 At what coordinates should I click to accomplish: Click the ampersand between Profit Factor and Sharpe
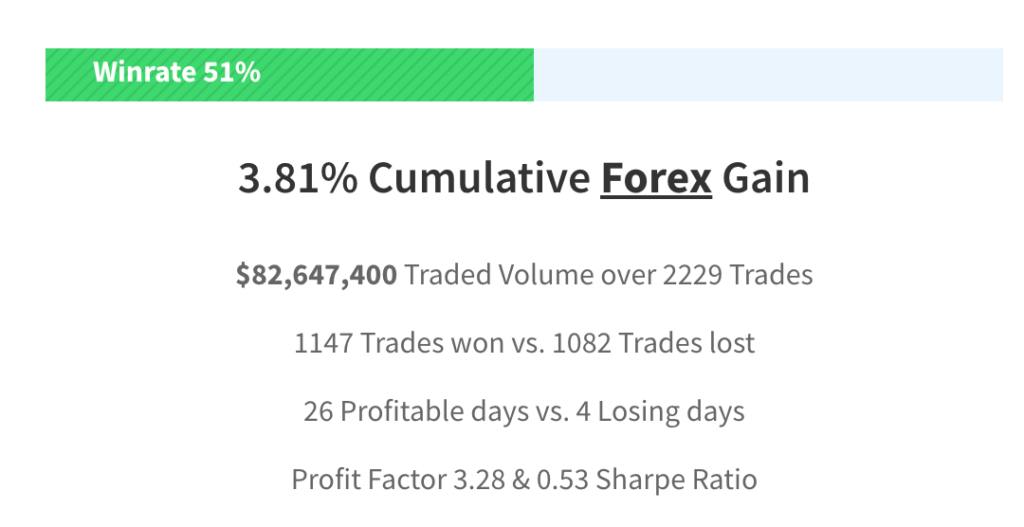(x=521, y=479)
